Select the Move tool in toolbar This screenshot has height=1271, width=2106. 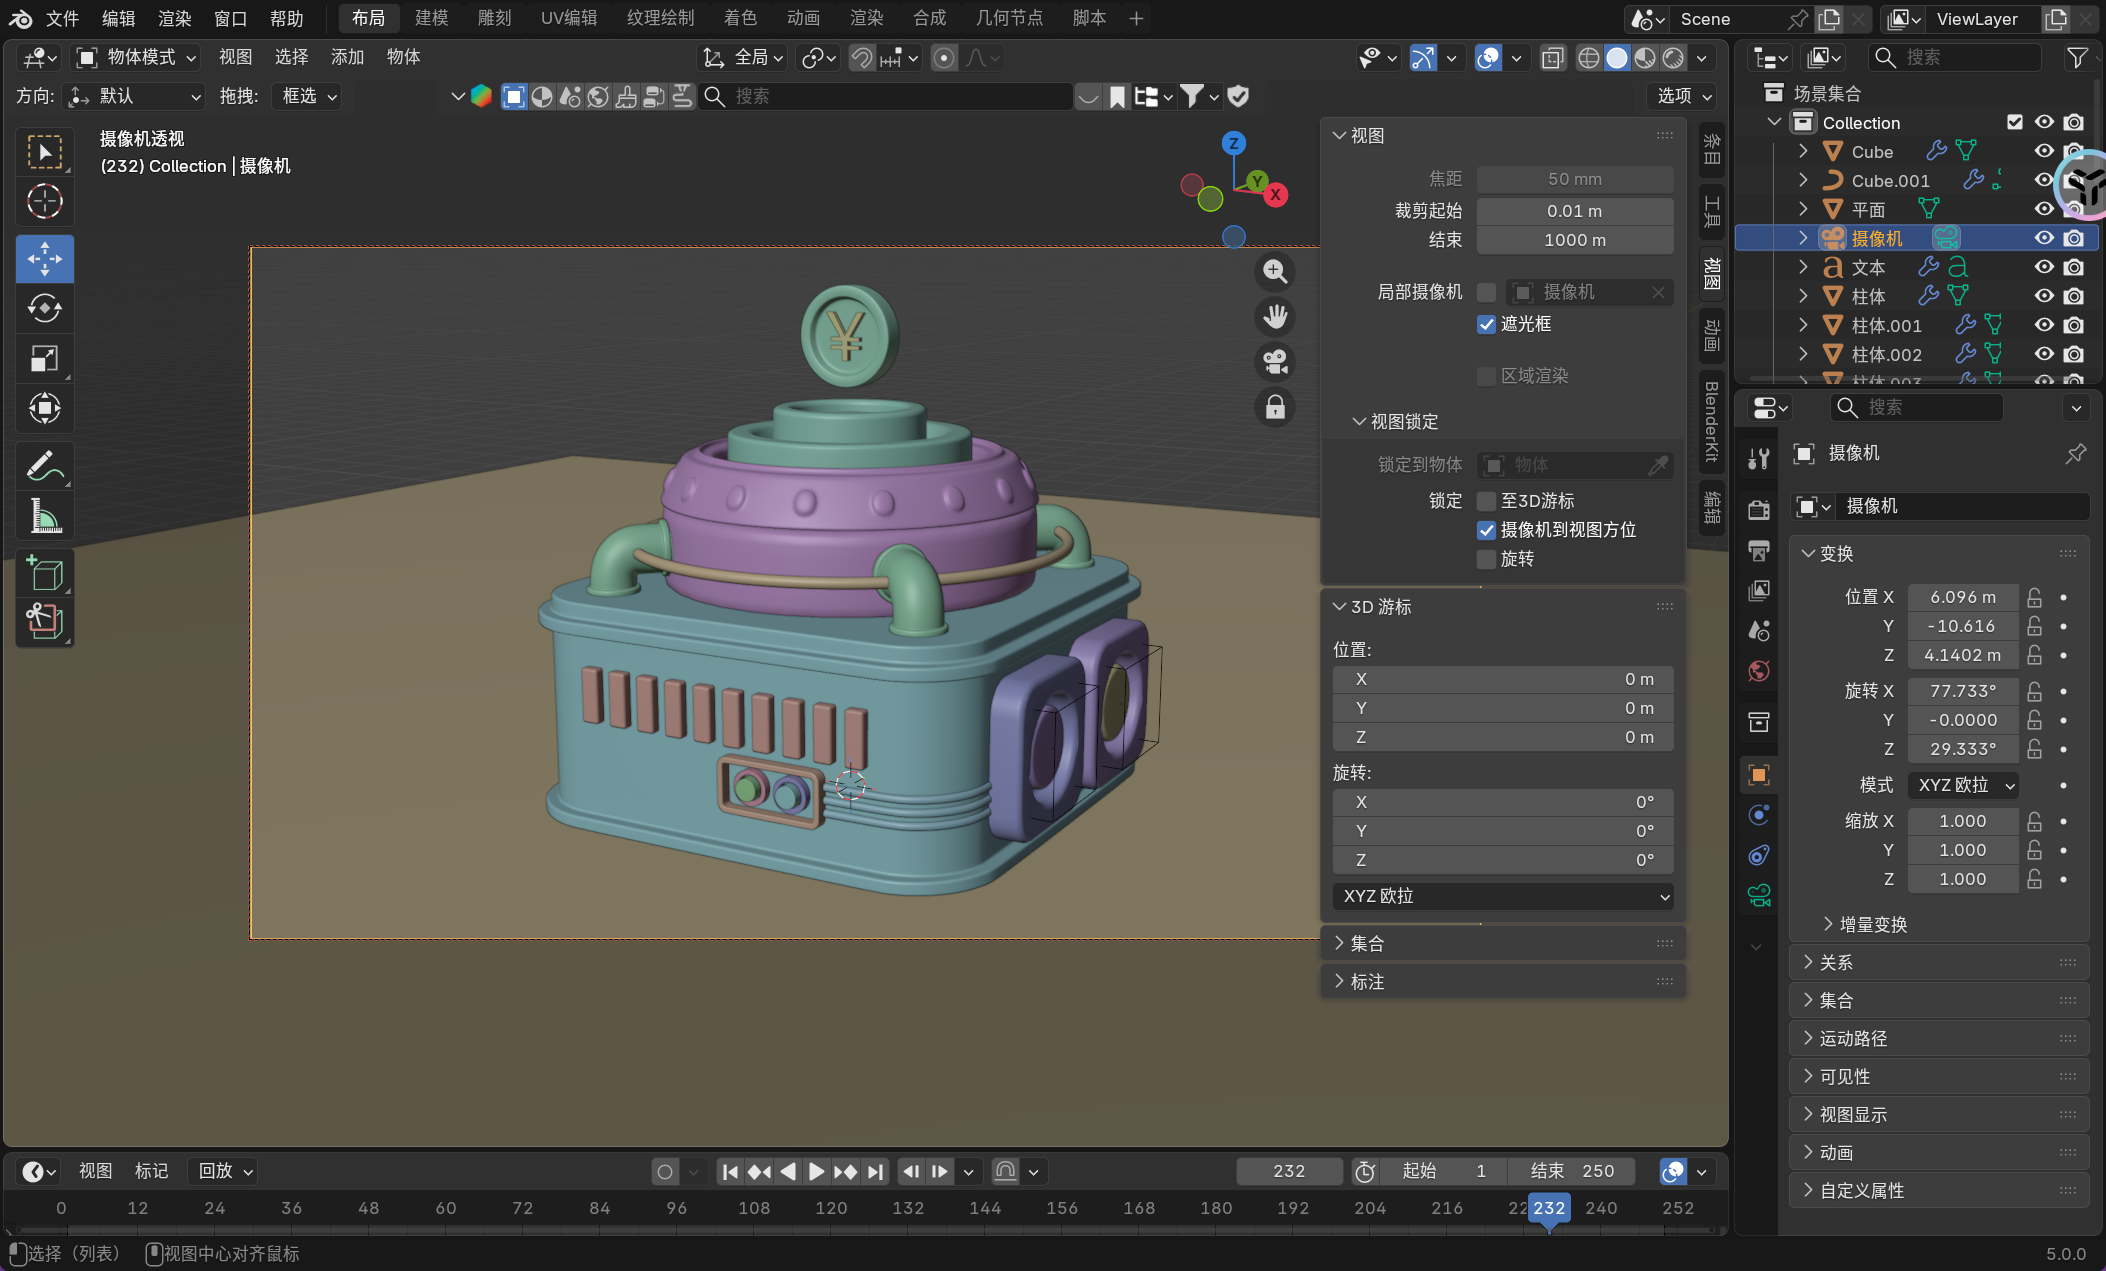click(x=44, y=259)
